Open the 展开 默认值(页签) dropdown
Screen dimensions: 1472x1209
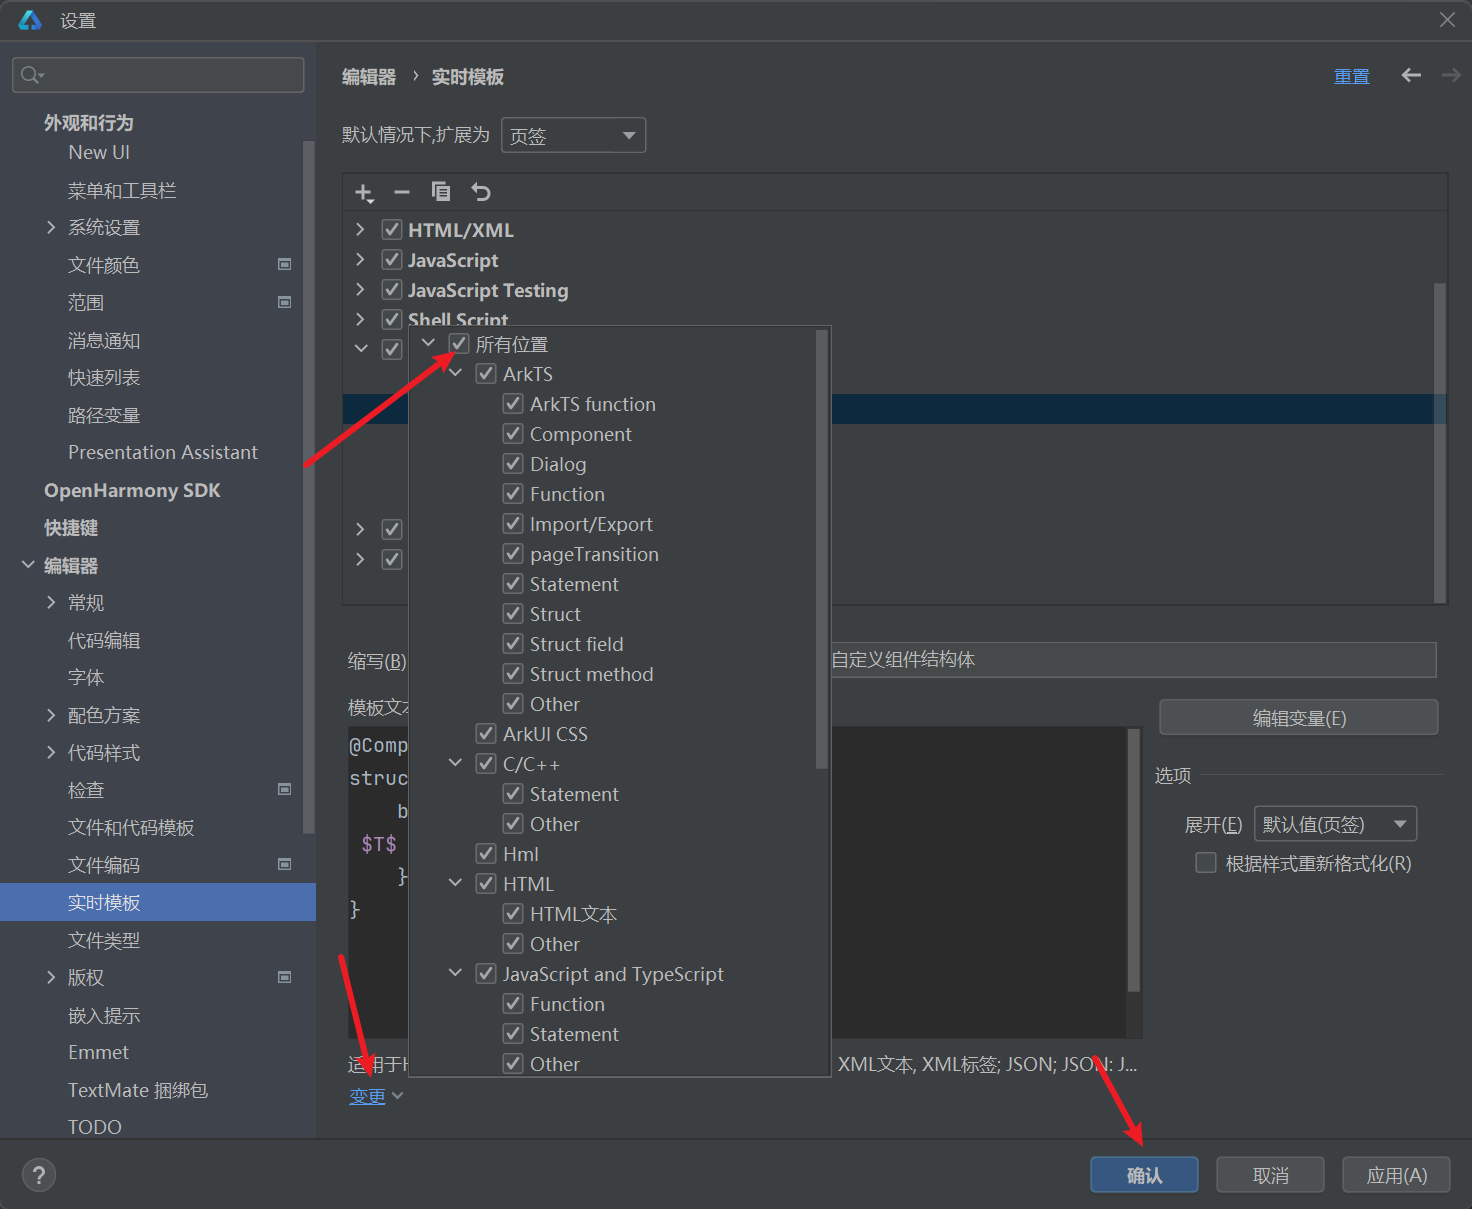pos(1334,824)
